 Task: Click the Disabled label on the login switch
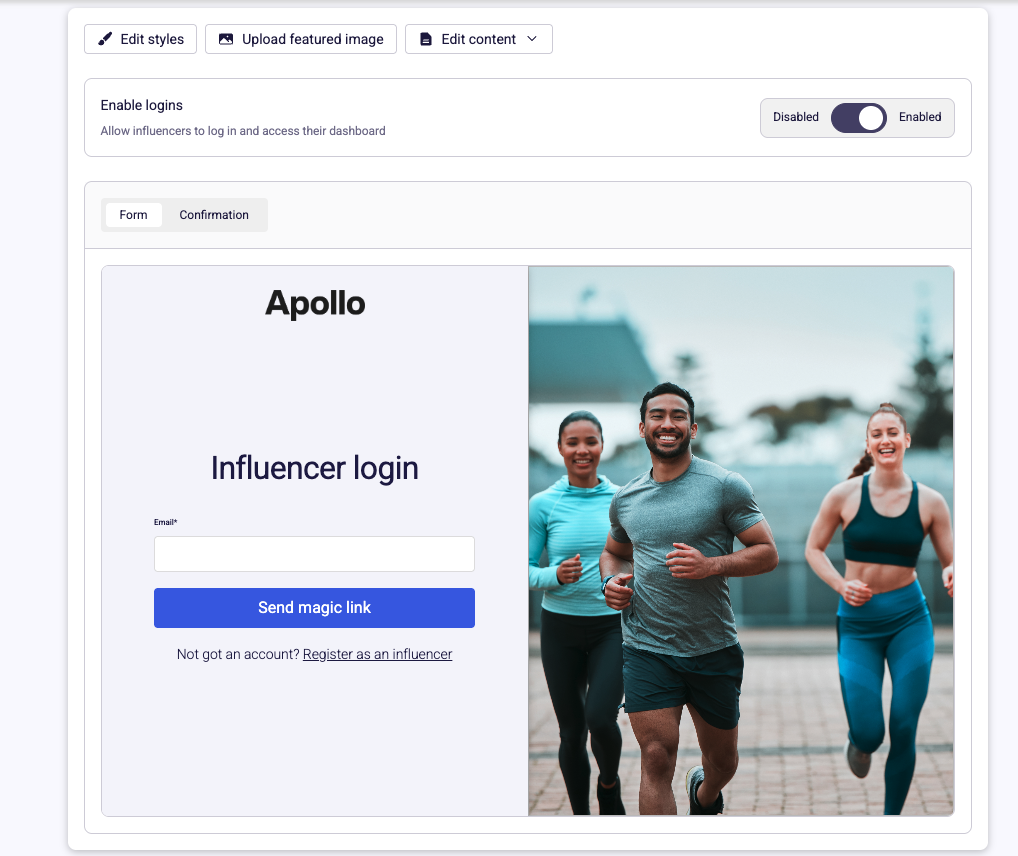coord(795,117)
